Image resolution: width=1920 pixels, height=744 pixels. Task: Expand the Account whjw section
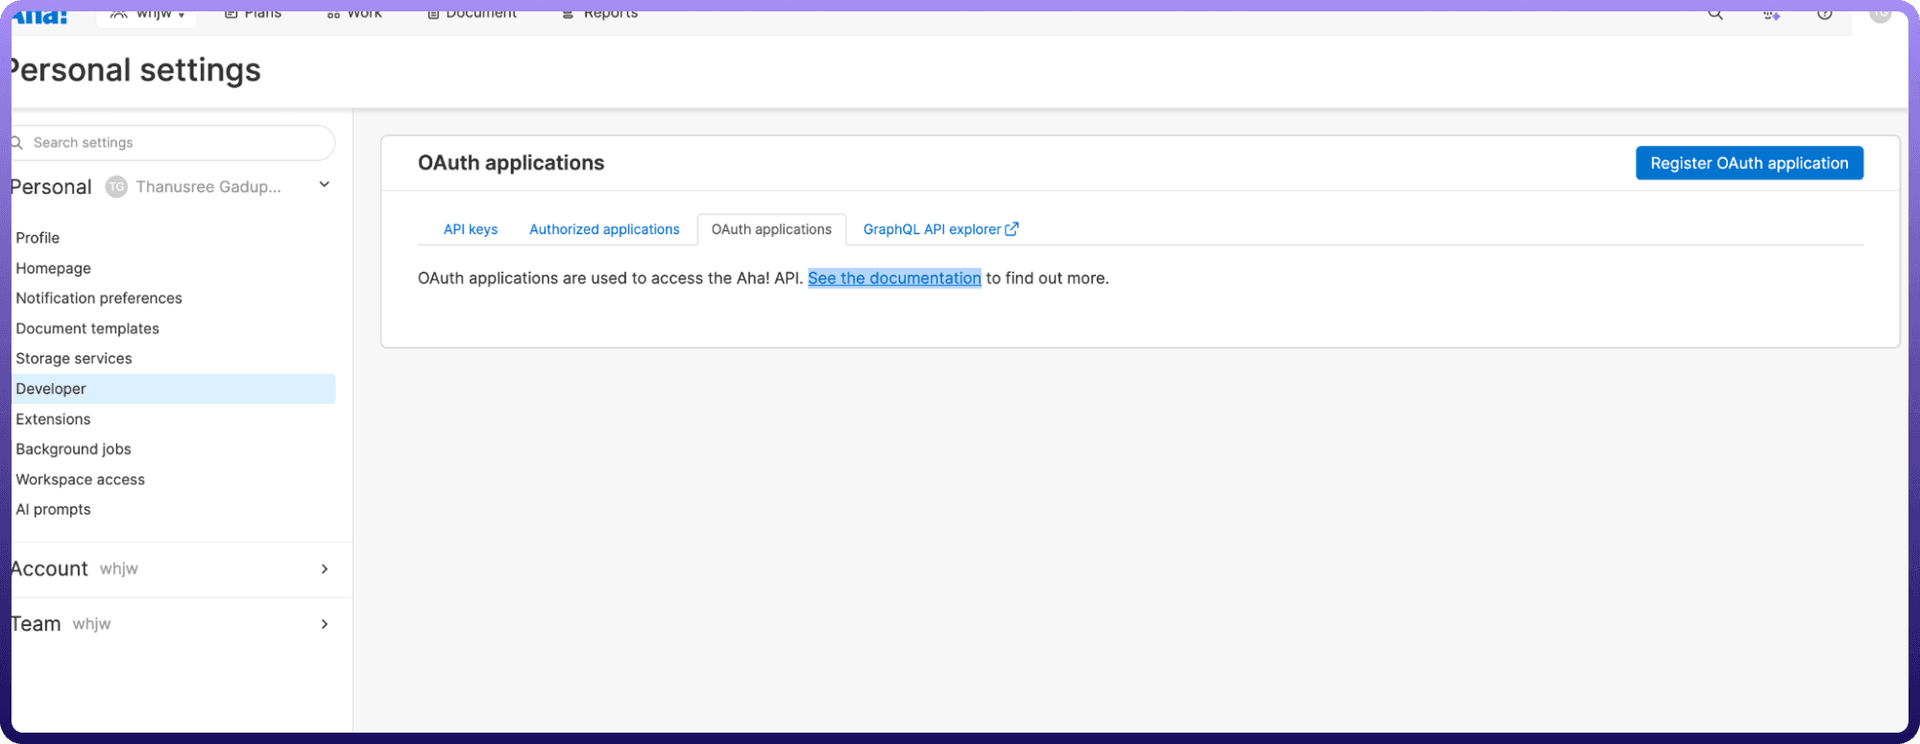coord(324,569)
